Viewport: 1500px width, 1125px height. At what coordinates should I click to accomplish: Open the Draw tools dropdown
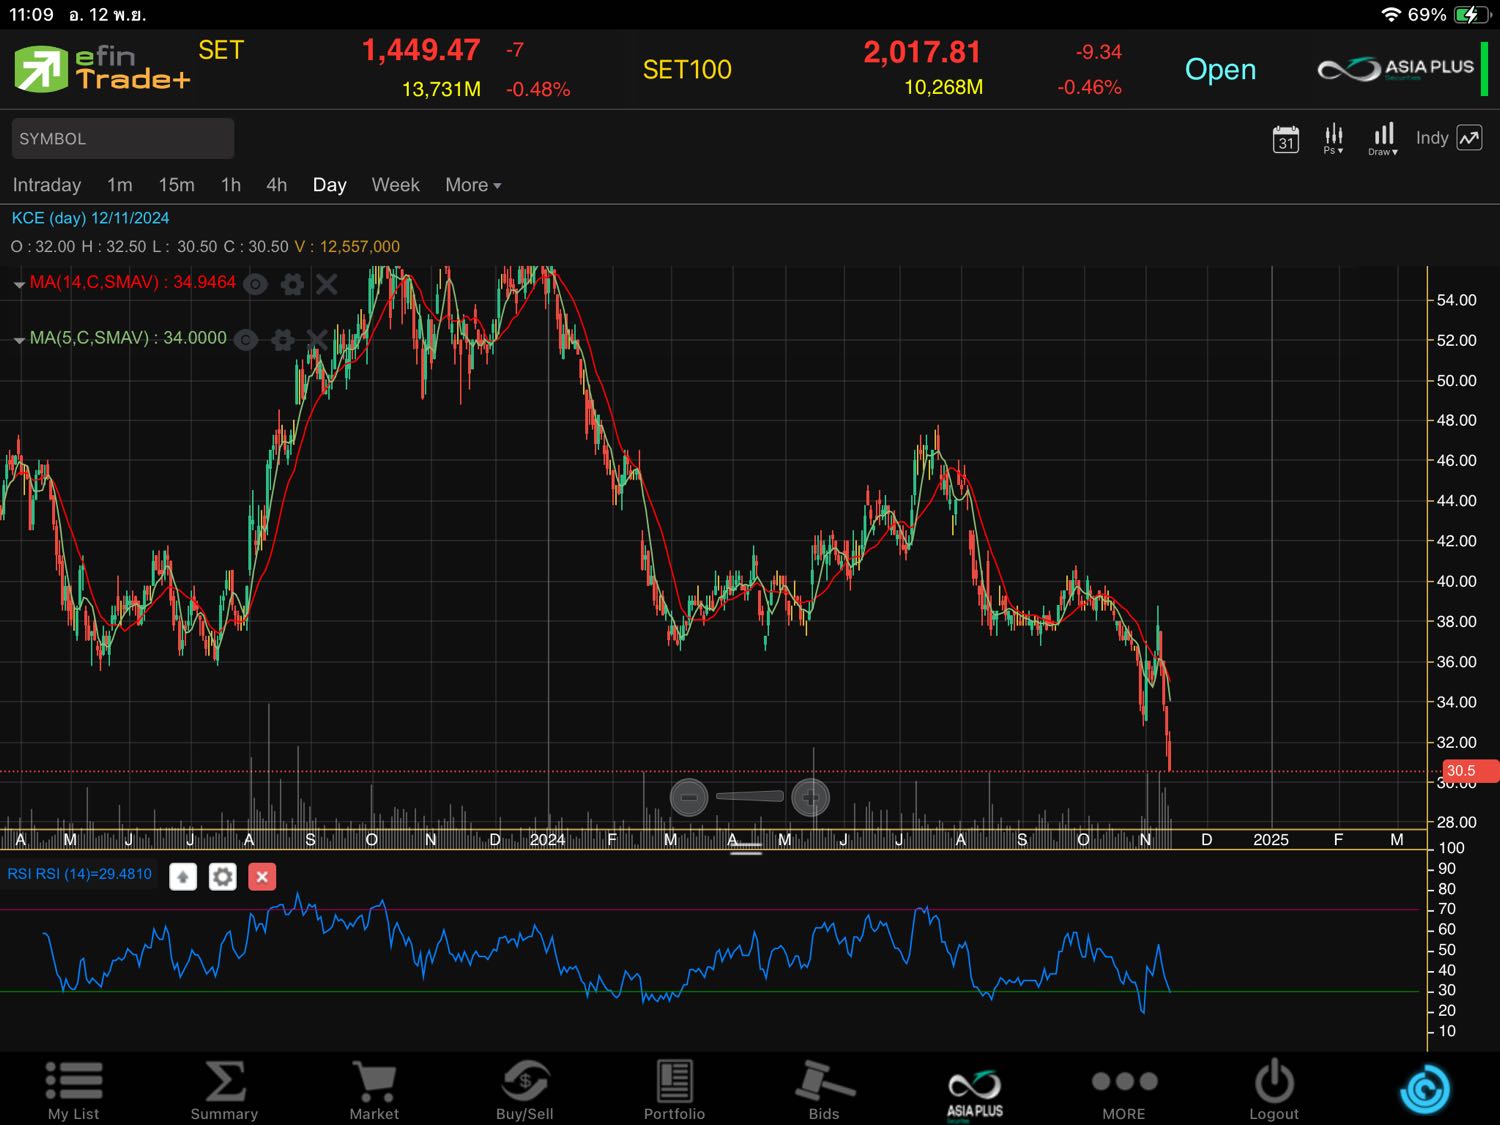pyautogui.click(x=1383, y=139)
